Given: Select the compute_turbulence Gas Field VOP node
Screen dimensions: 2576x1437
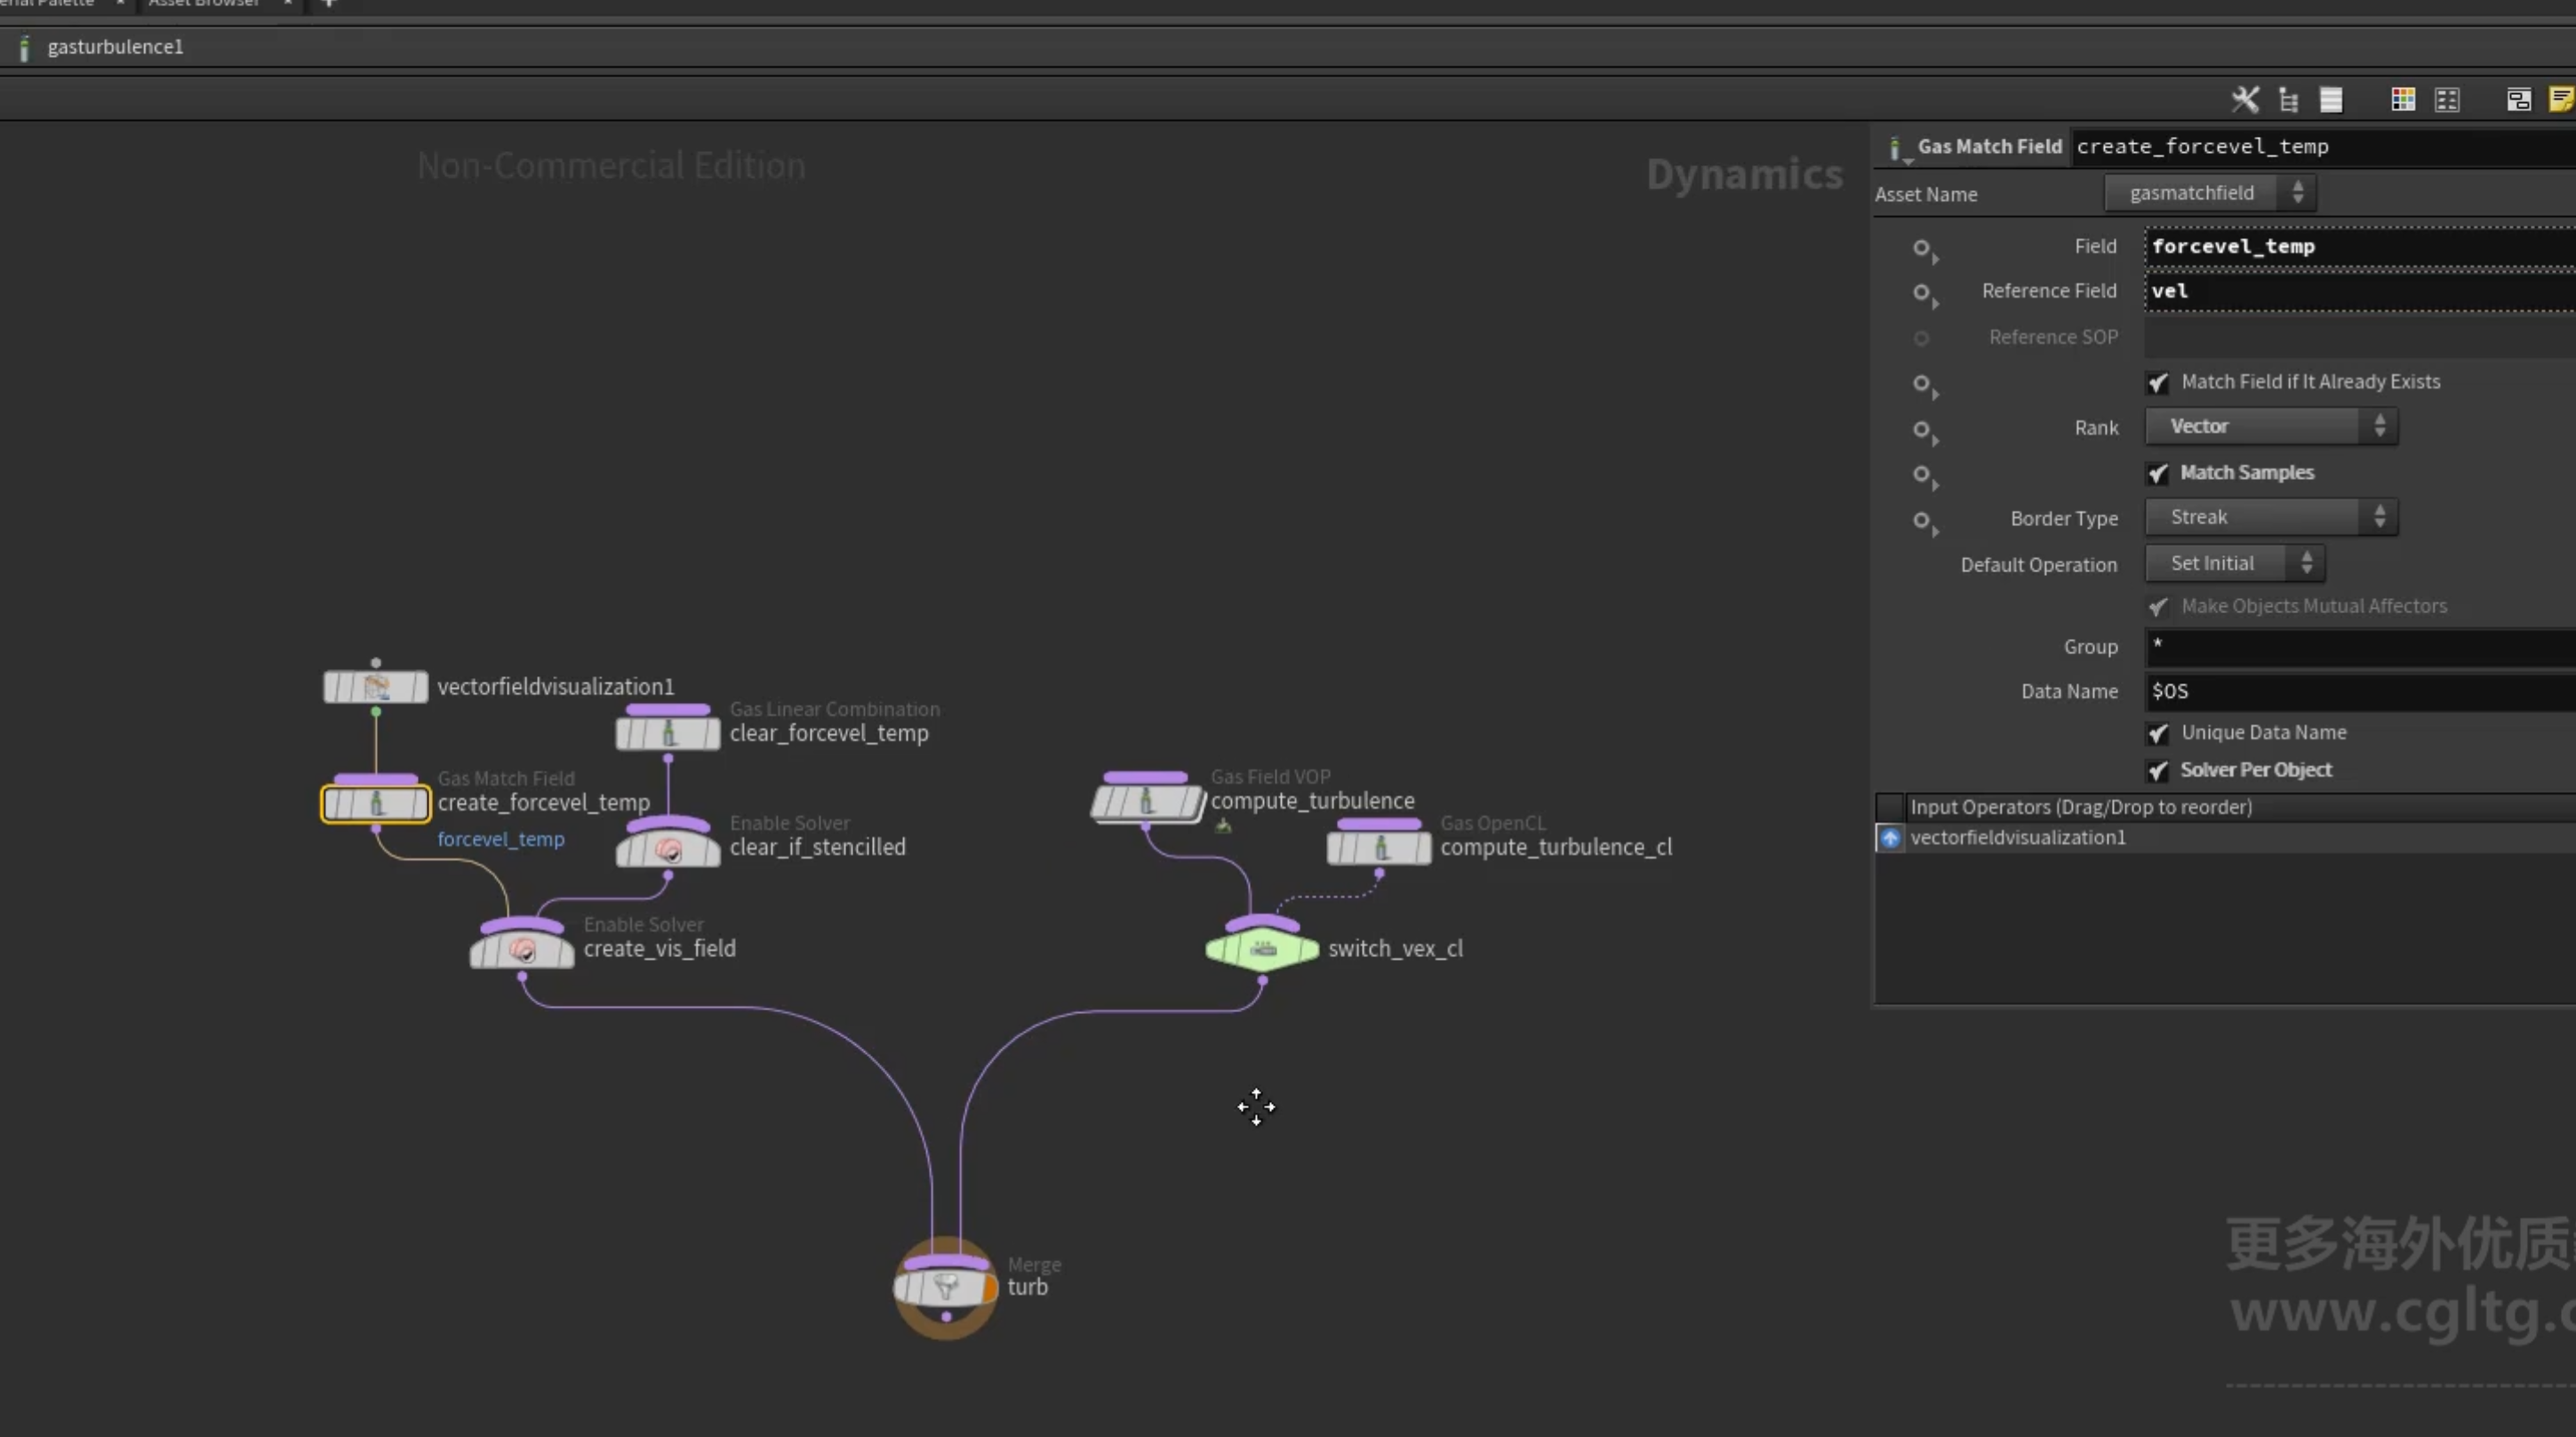Looking at the screenshot, I should (1147, 801).
